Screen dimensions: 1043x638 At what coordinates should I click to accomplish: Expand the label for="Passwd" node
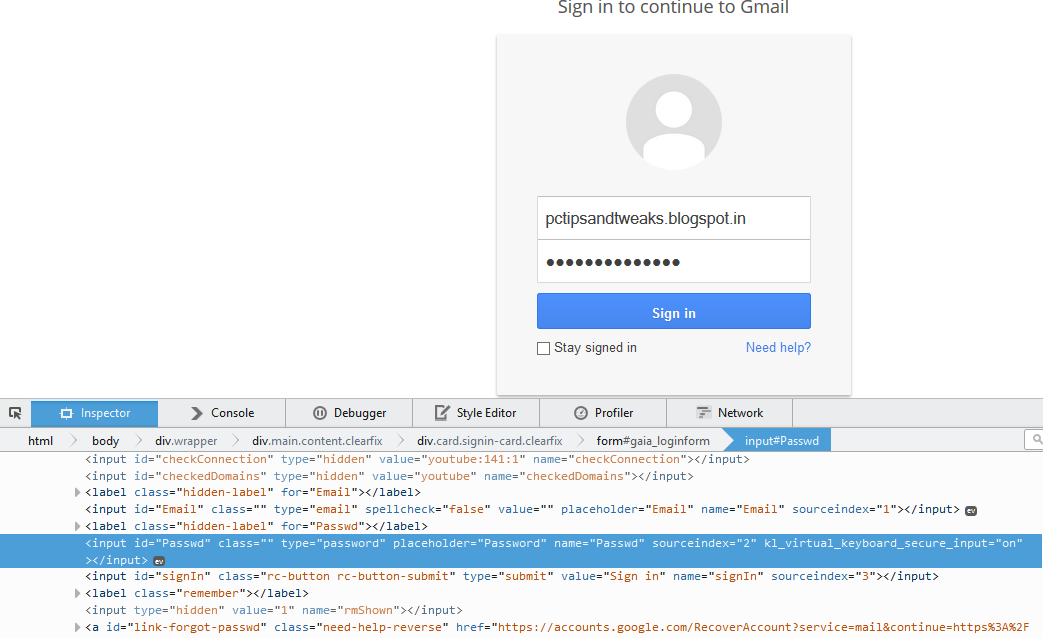(77, 526)
